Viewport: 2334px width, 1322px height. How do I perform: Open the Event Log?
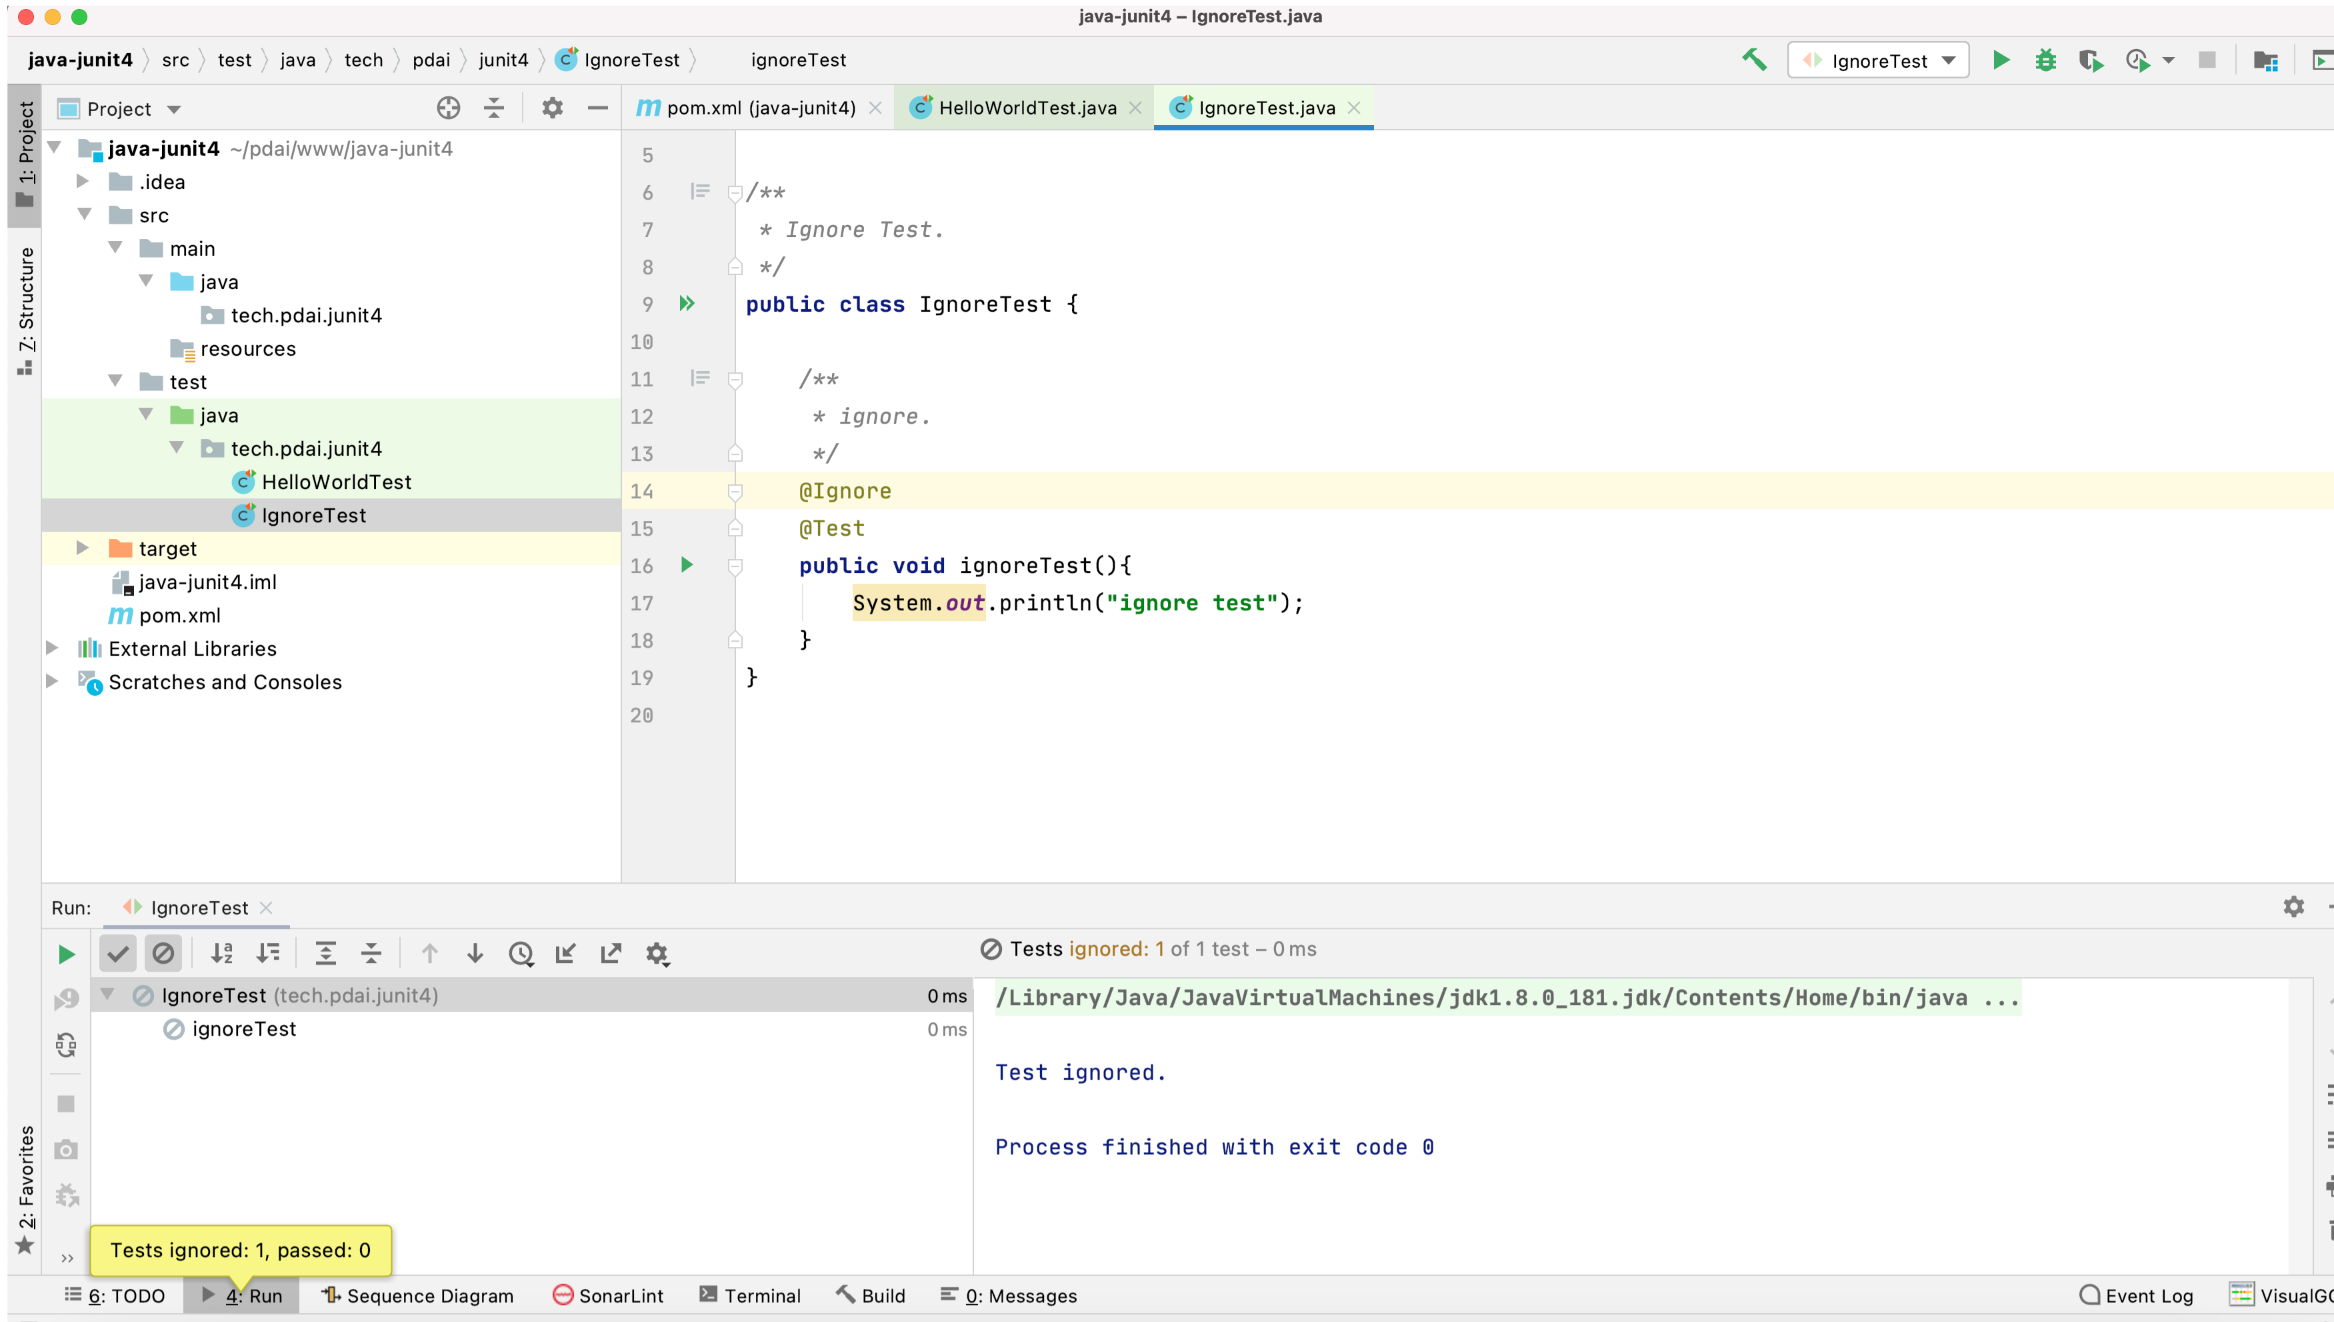point(2136,1296)
